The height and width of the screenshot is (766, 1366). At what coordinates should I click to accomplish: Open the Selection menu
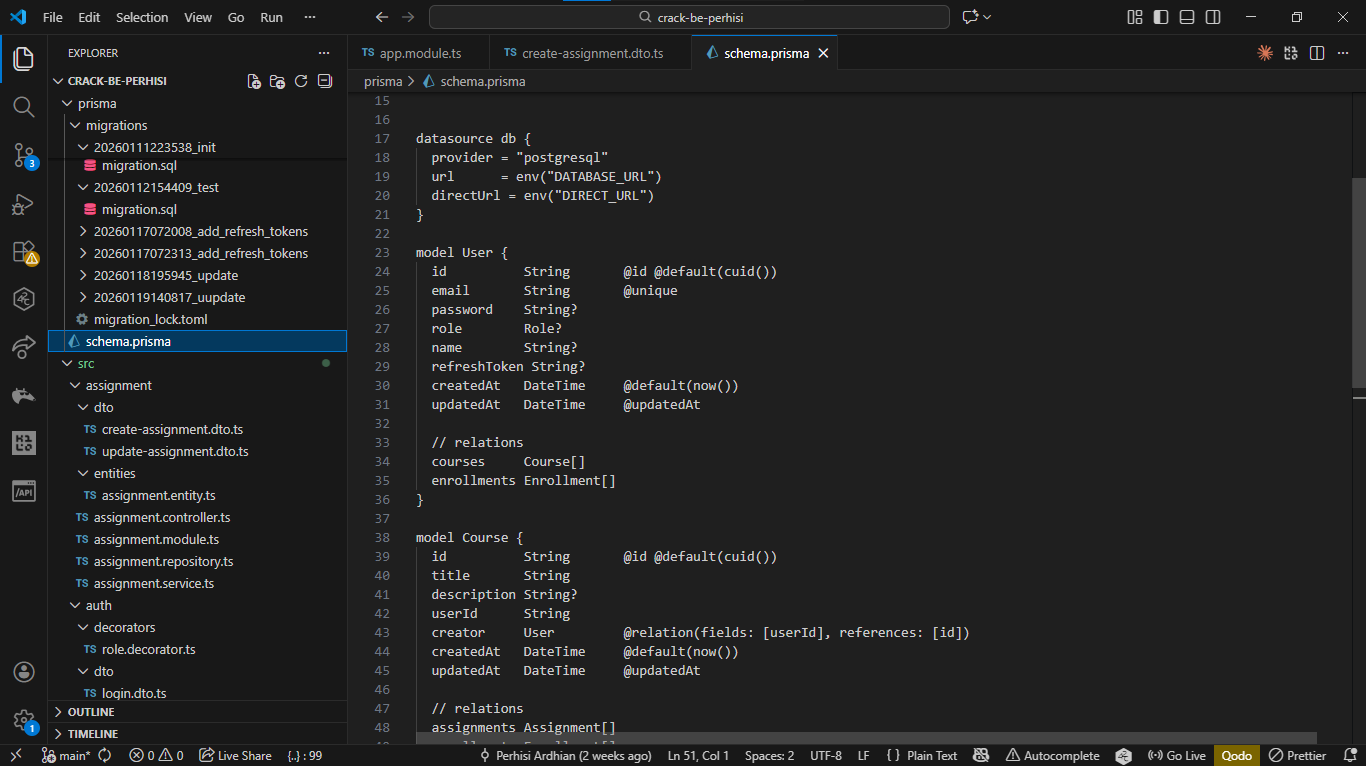(x=142, y=17)
